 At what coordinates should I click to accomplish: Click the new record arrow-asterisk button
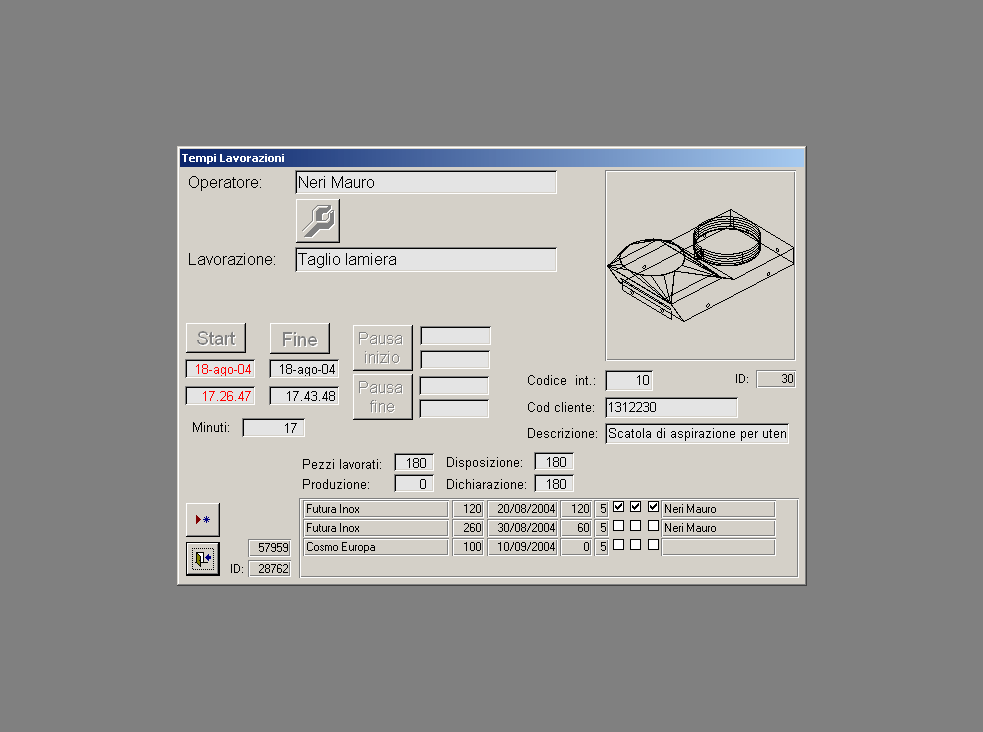pyautogui.click(x=202, y=520)
